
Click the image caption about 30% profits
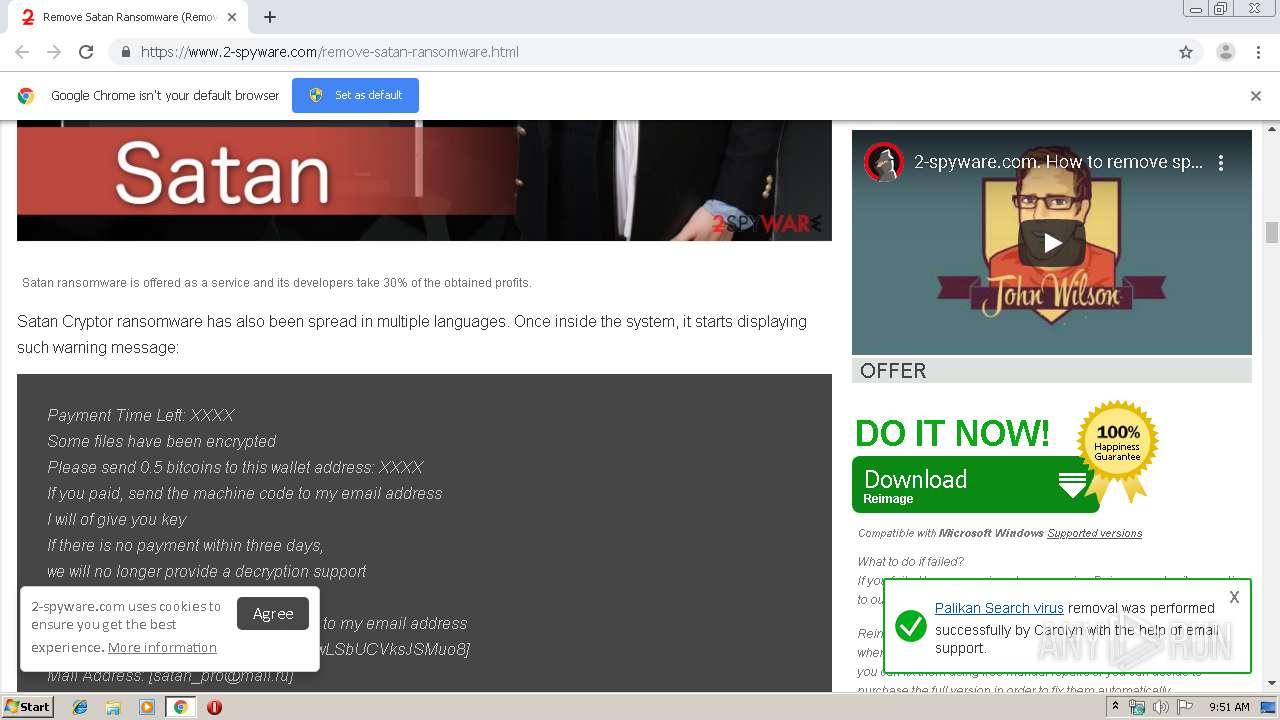pyautogui.click(x=277, y=283)
